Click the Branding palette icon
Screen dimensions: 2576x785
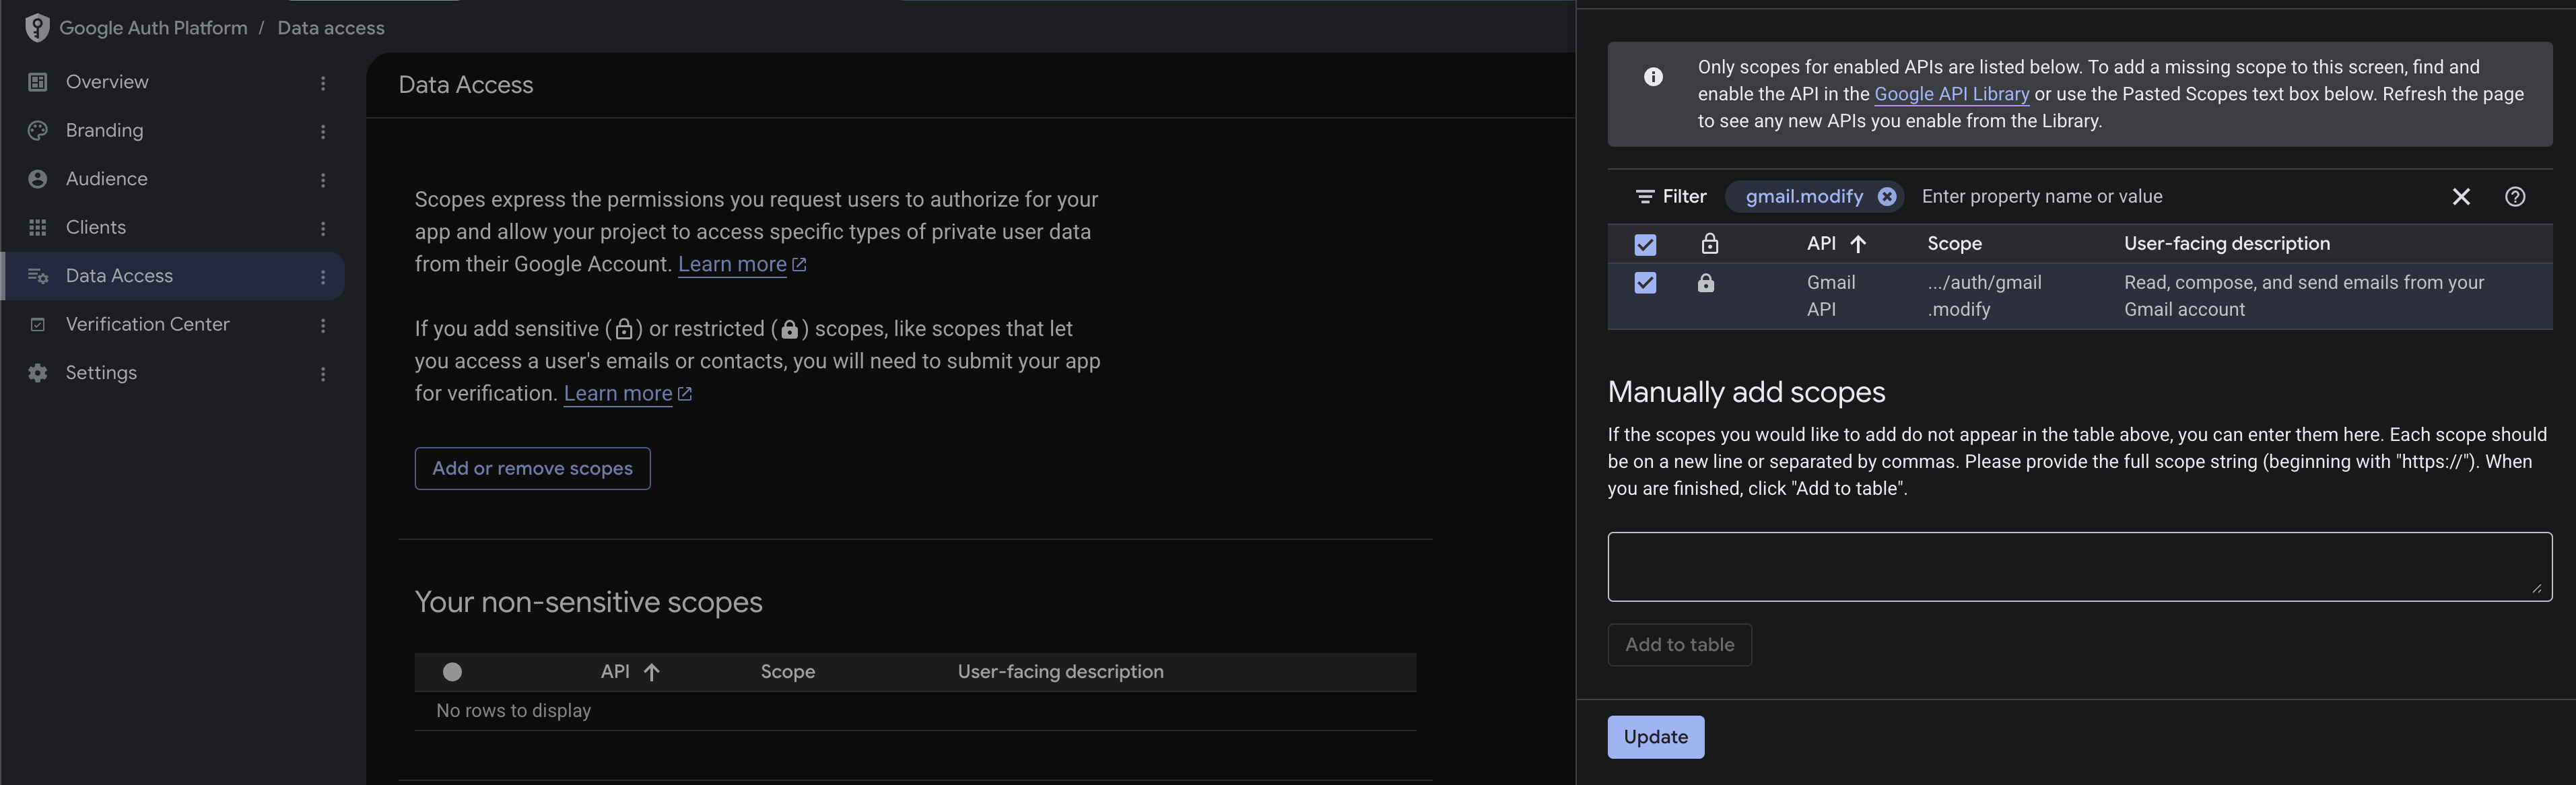pos(38,131)
